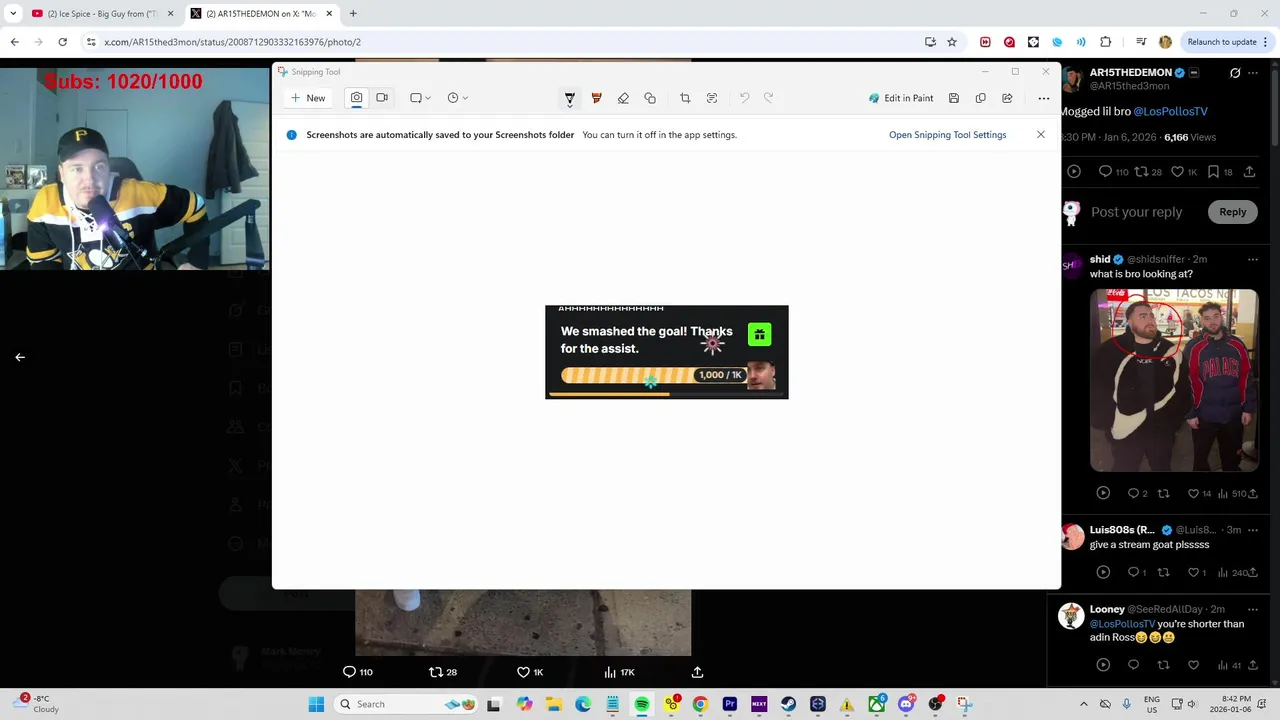Viewport: 1280px width, 720px height.
Task: Repost Luis808s reply
Action: (1163, 572)
